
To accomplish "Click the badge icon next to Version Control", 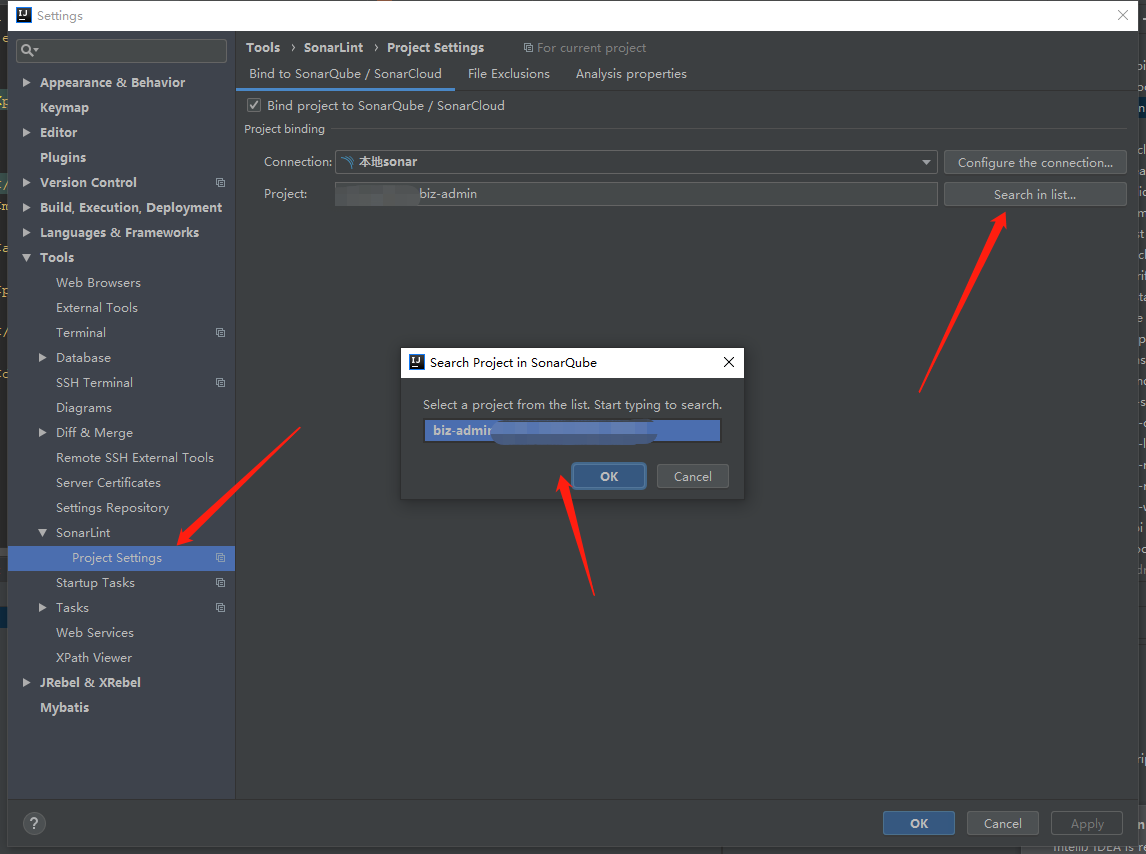I will click(x=220, y=182).
